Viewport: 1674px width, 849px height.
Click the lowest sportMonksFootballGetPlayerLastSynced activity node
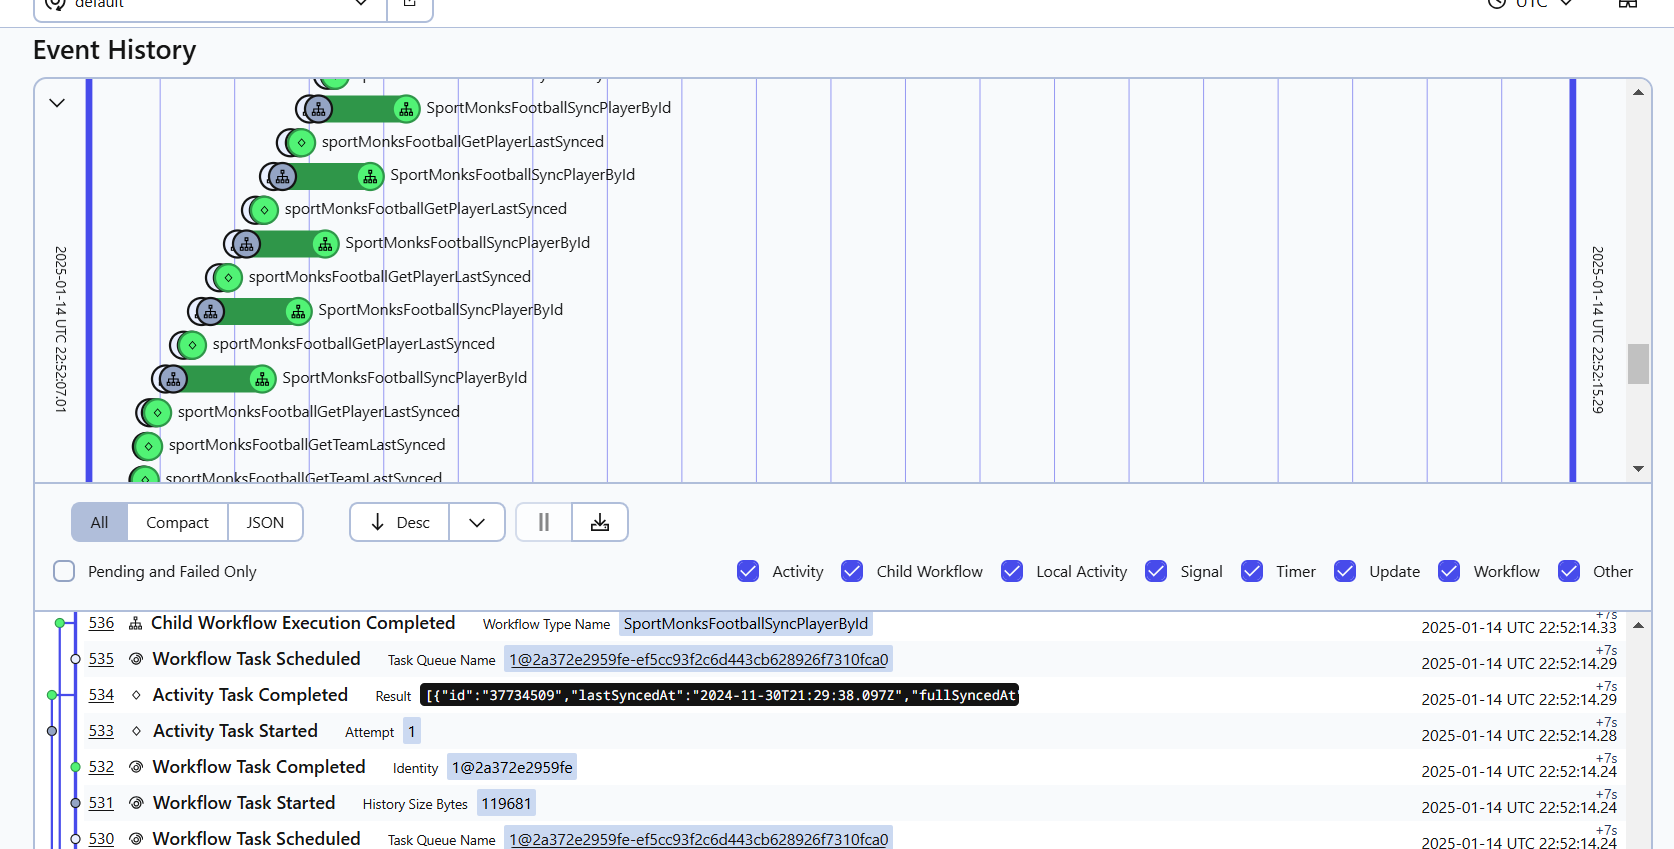coord(157,413)
